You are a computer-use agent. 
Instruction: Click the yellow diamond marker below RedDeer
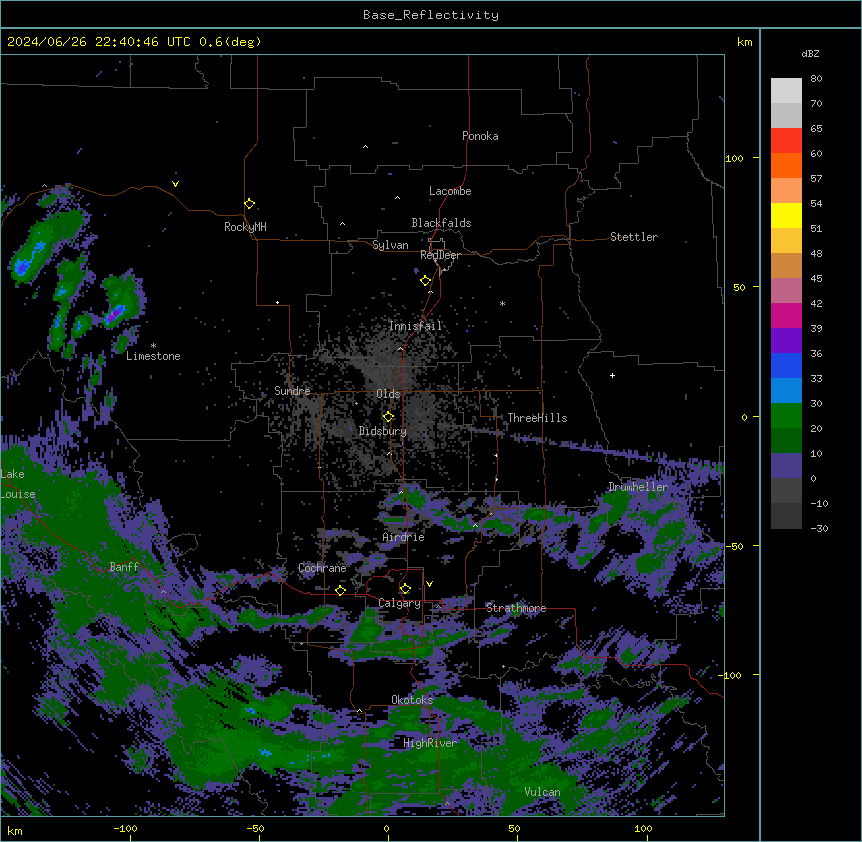coord(425,281)
